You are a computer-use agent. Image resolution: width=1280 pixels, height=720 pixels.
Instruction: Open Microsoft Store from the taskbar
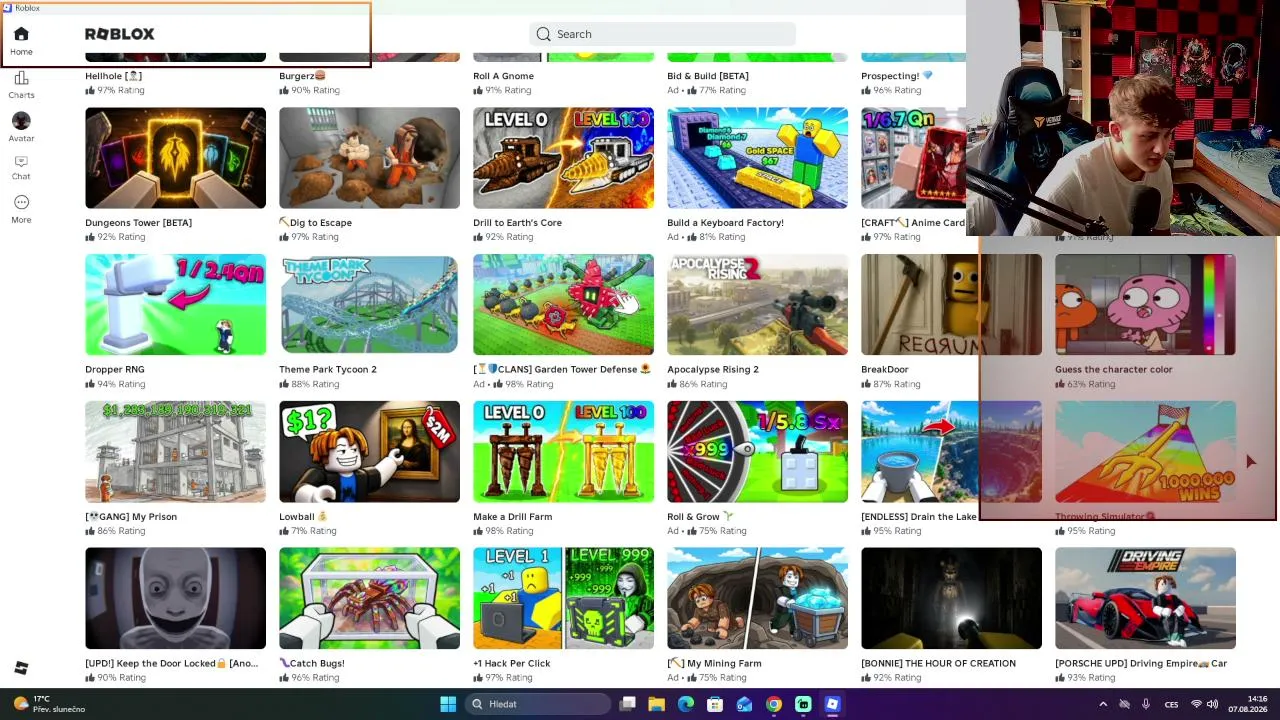[715, 704]
